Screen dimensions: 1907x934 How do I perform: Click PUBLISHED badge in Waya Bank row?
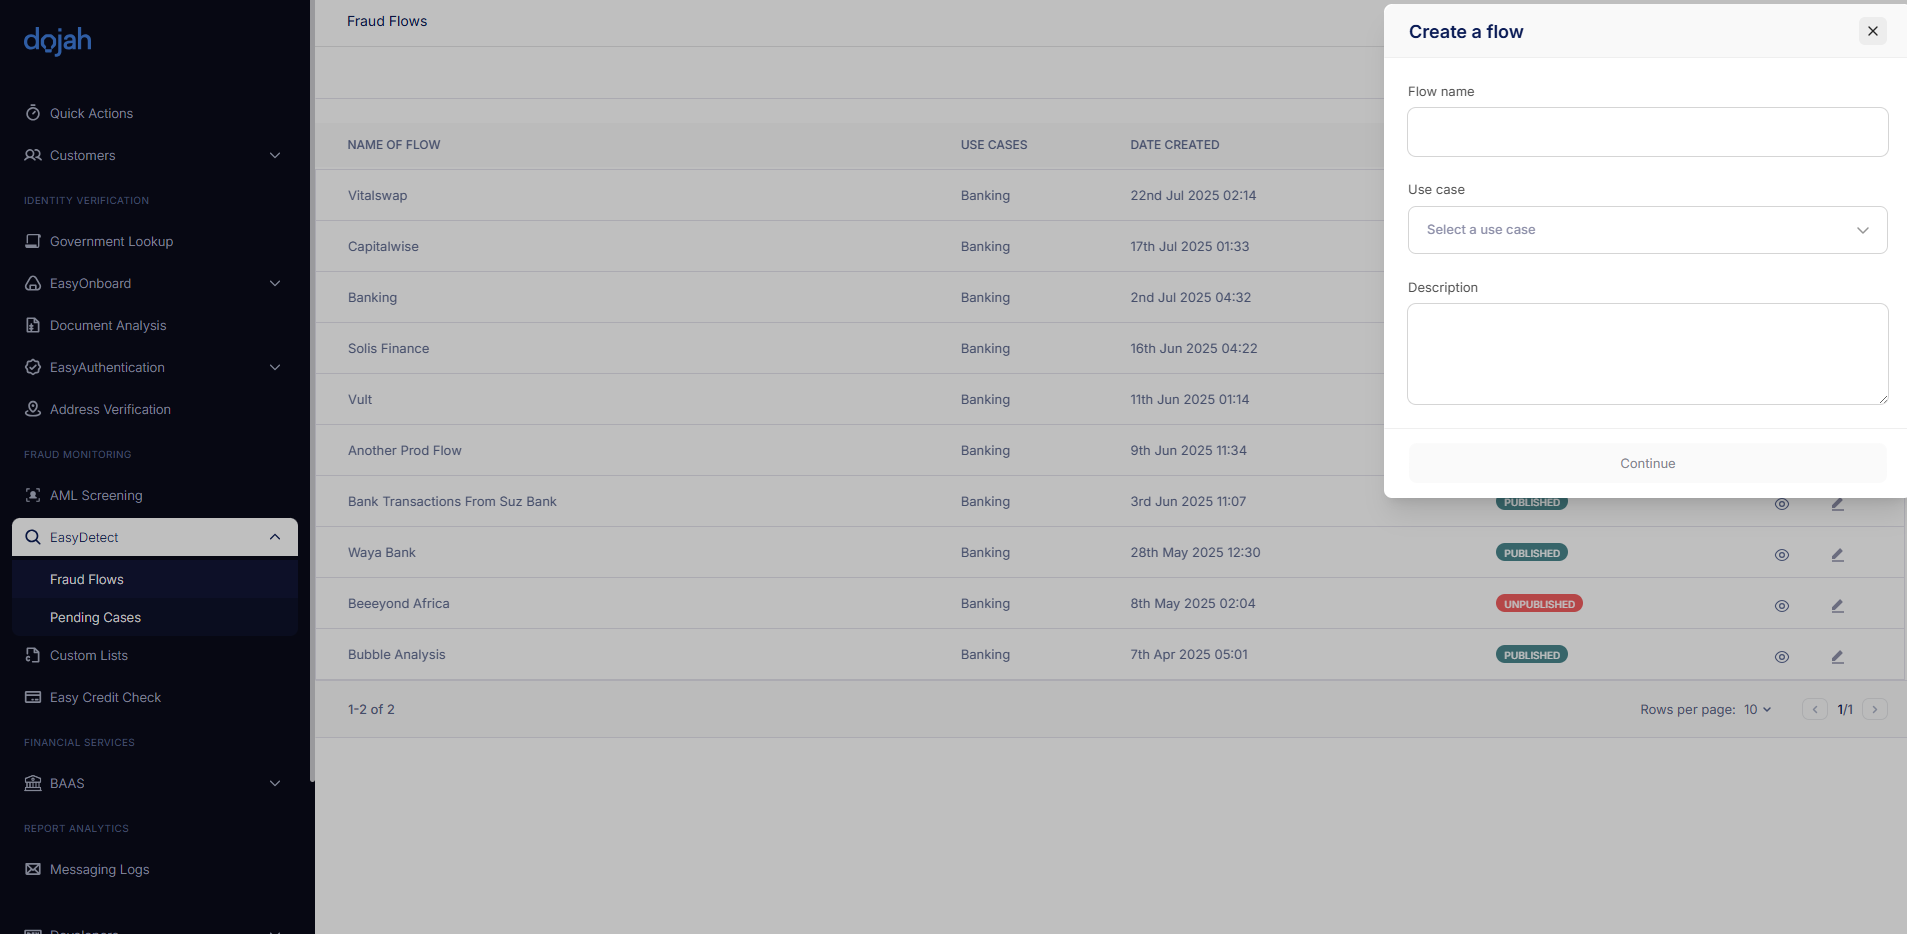(1532, 553)
